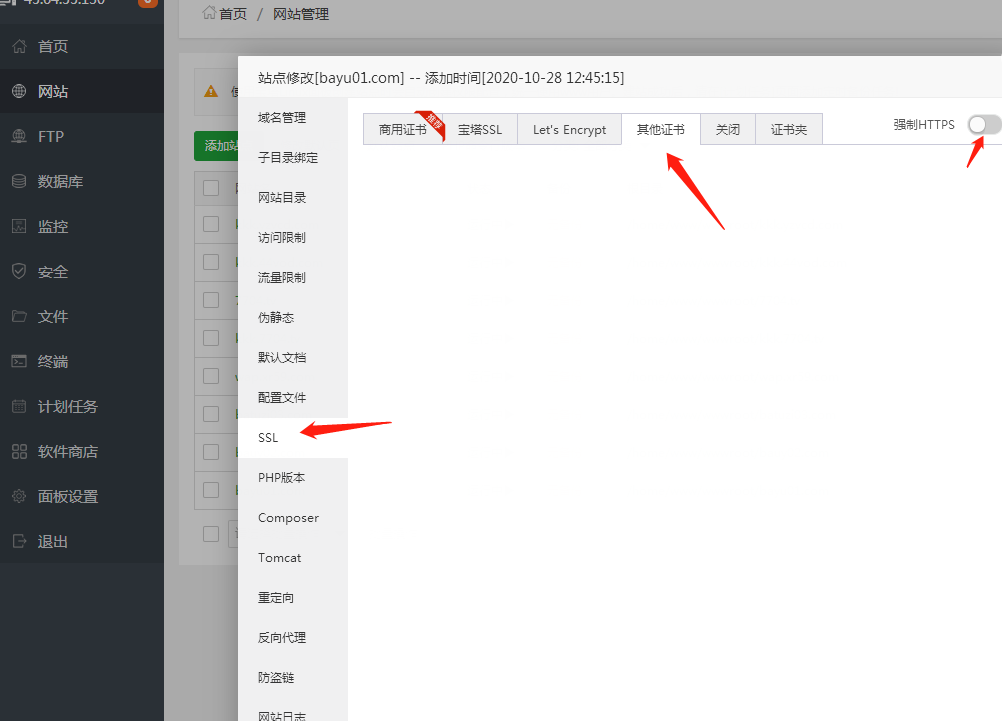Select 重定向 menu item
The height and width of the screenshot is (721, 1002).
tap(293, 598)
